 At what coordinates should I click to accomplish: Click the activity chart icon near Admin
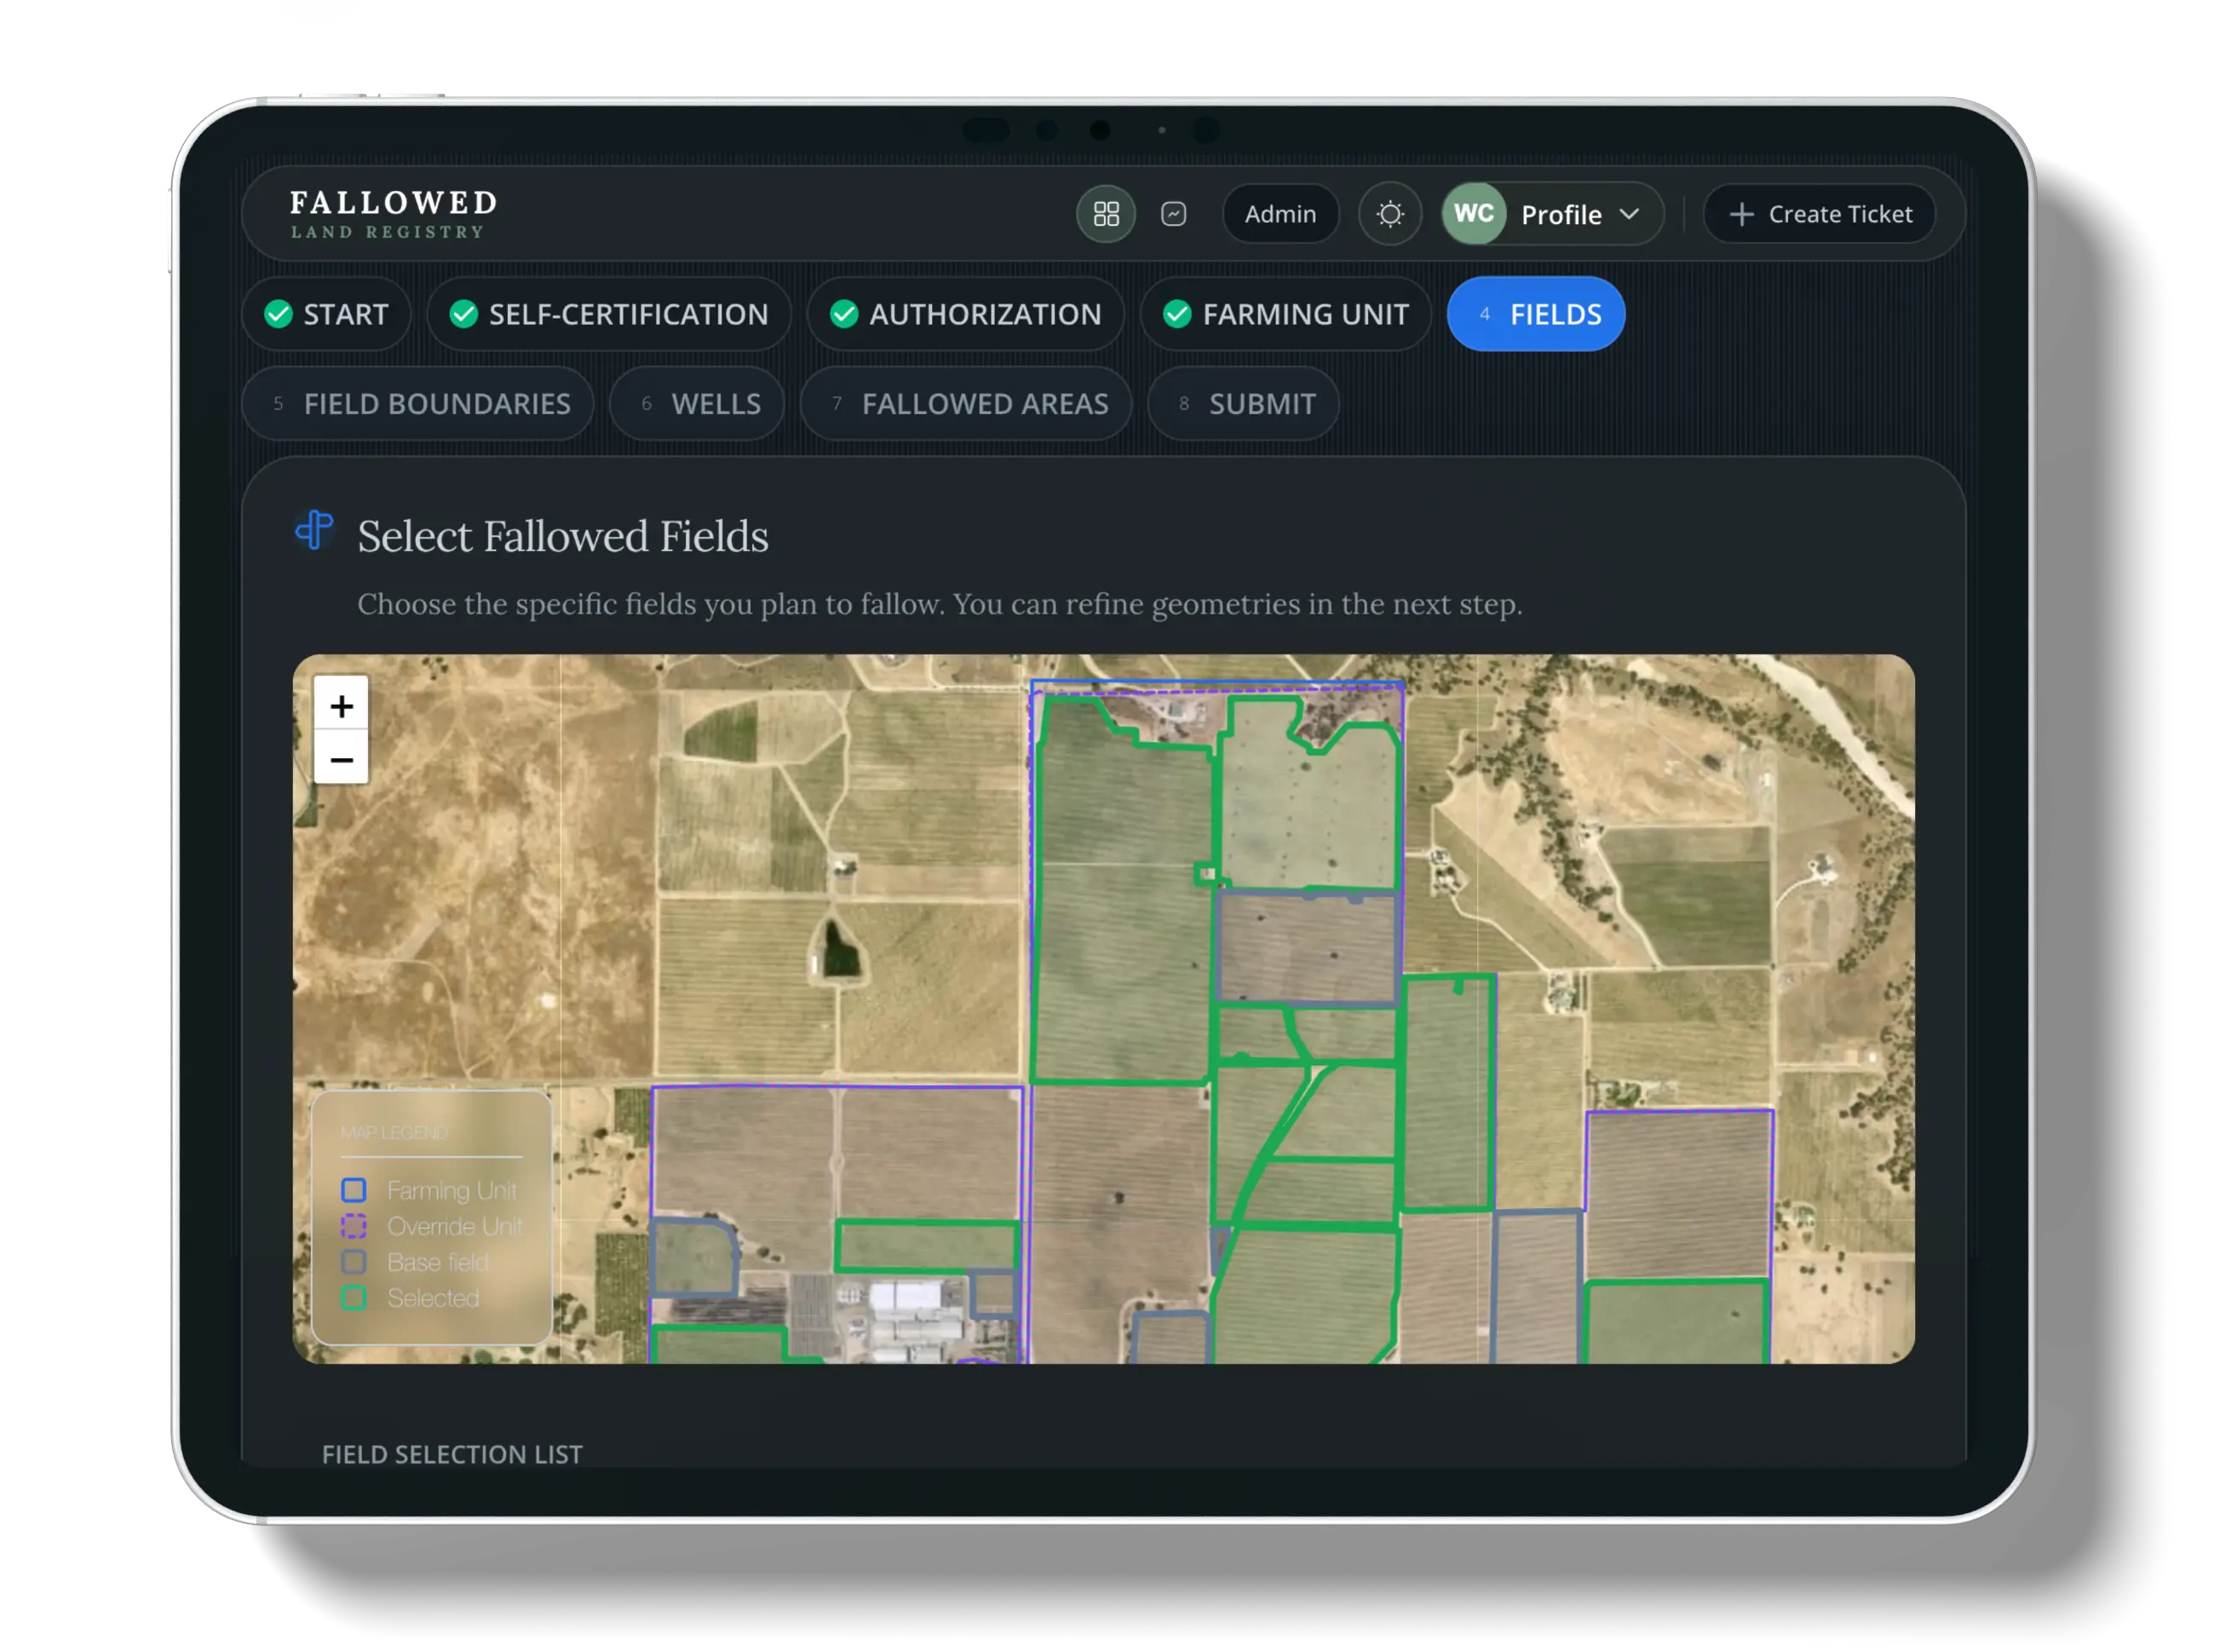pos(1174,214)
